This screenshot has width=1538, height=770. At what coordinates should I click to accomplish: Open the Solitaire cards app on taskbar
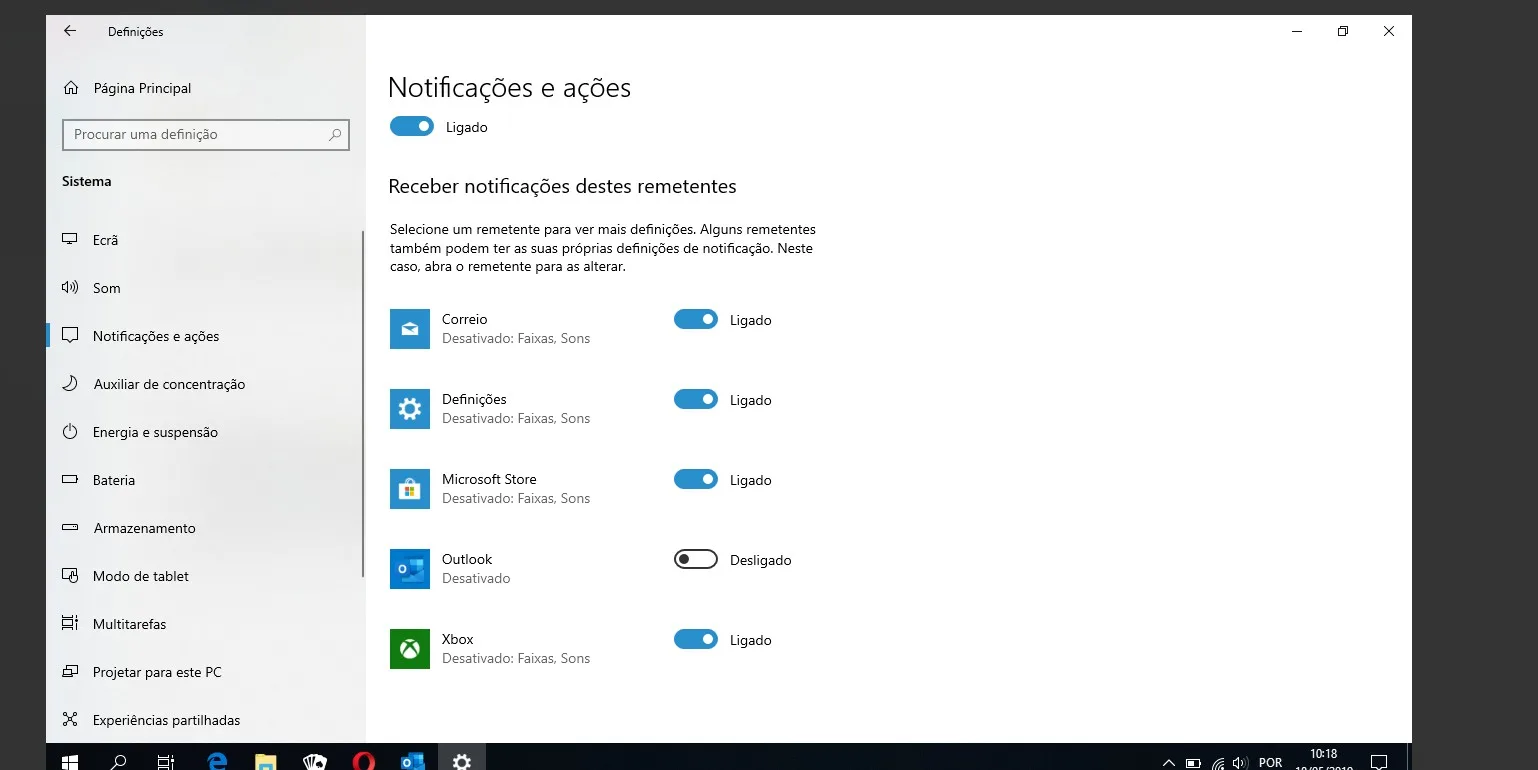click(x=314, y=762)
